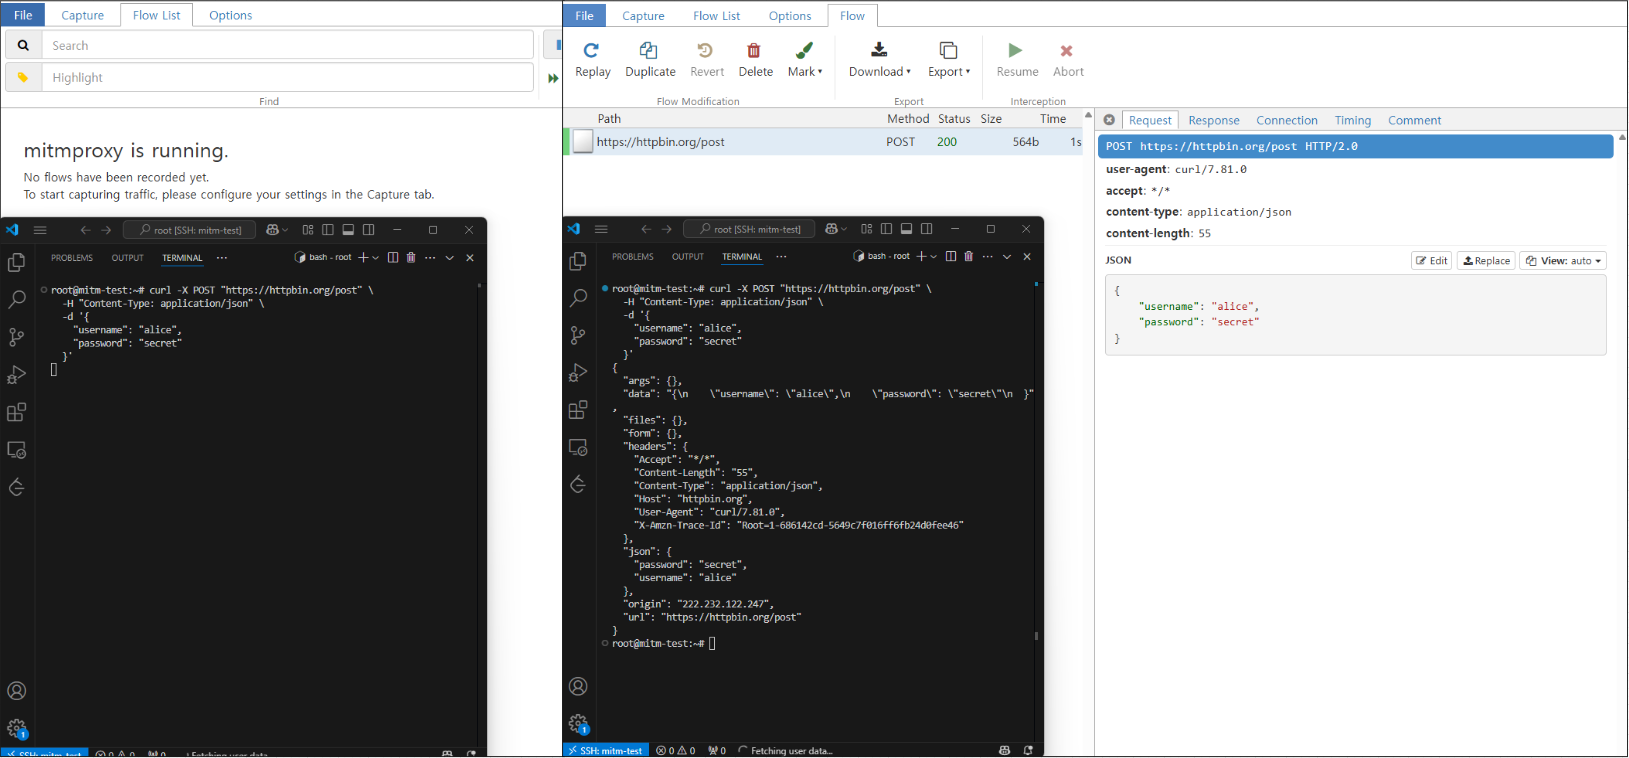Viewport: 1629px width, 758px height.
Task: Open the Mark dropdown
Action: (x=805, y=59)
